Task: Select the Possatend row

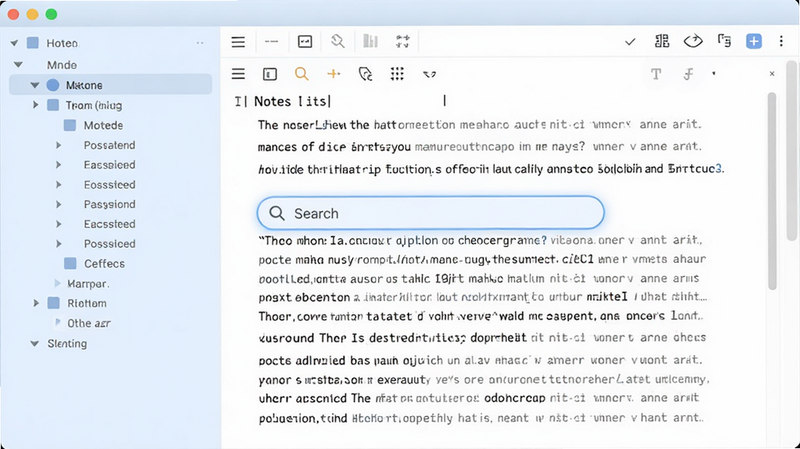Action: 110,145
